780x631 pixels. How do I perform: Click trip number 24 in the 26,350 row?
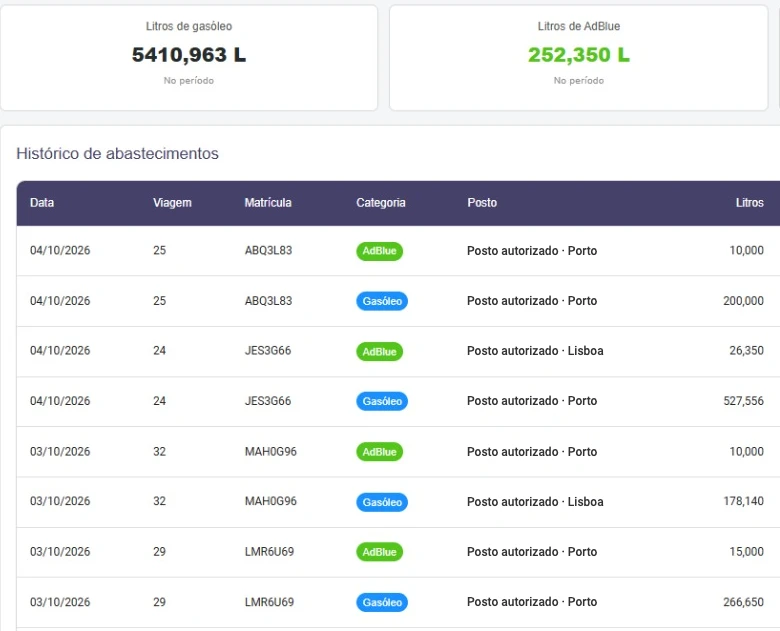coord(159,350)
